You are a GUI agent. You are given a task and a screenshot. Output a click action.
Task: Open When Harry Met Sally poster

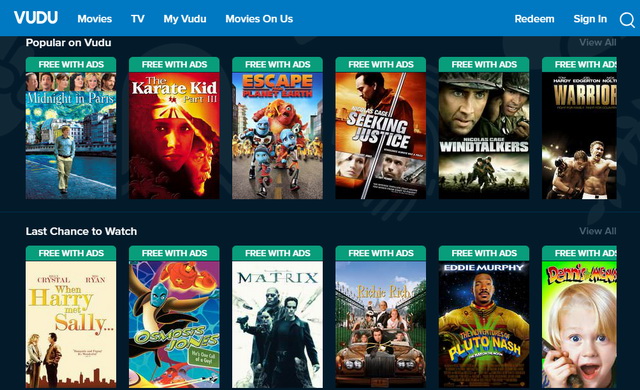coord(71,317)
